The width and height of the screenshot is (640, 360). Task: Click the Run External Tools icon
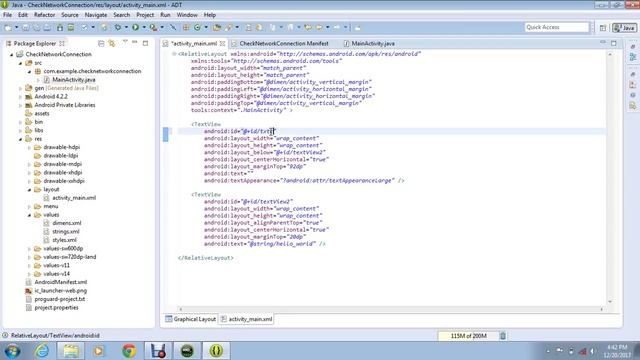(x=153, y=27)
